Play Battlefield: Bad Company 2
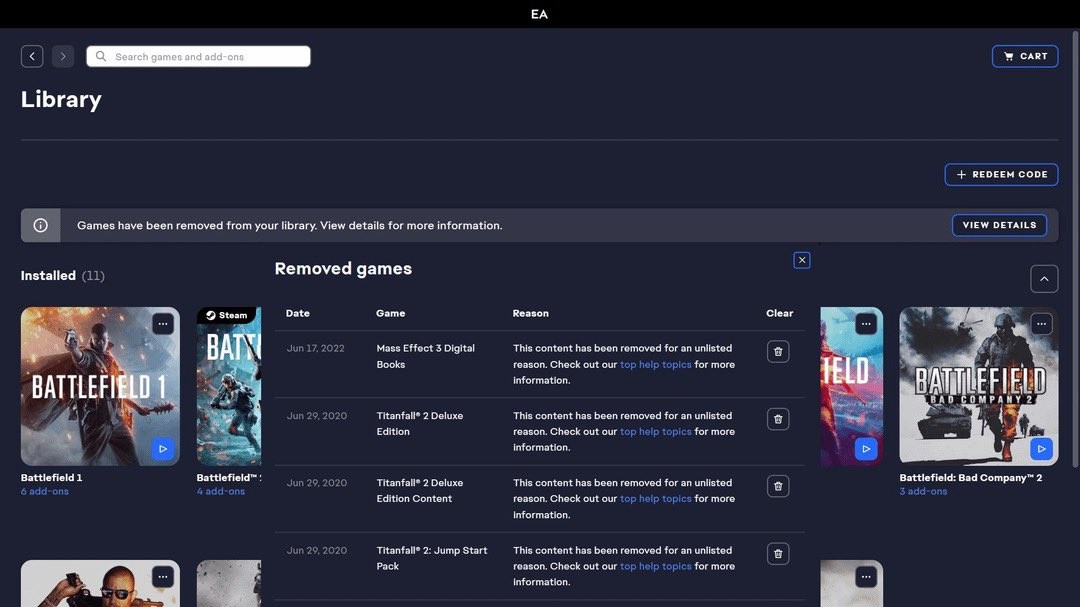 [x=1041, y=449]
